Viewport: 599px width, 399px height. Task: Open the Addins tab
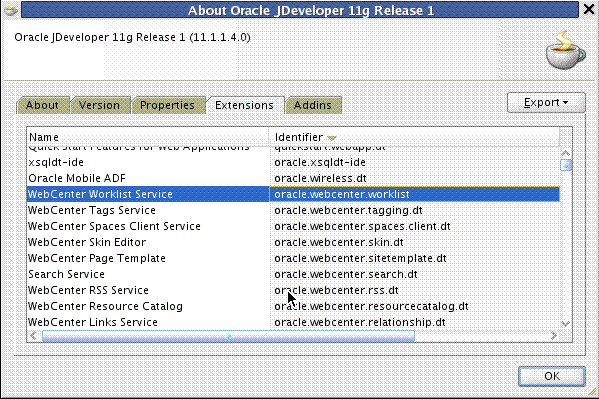(x=313, y=105)
